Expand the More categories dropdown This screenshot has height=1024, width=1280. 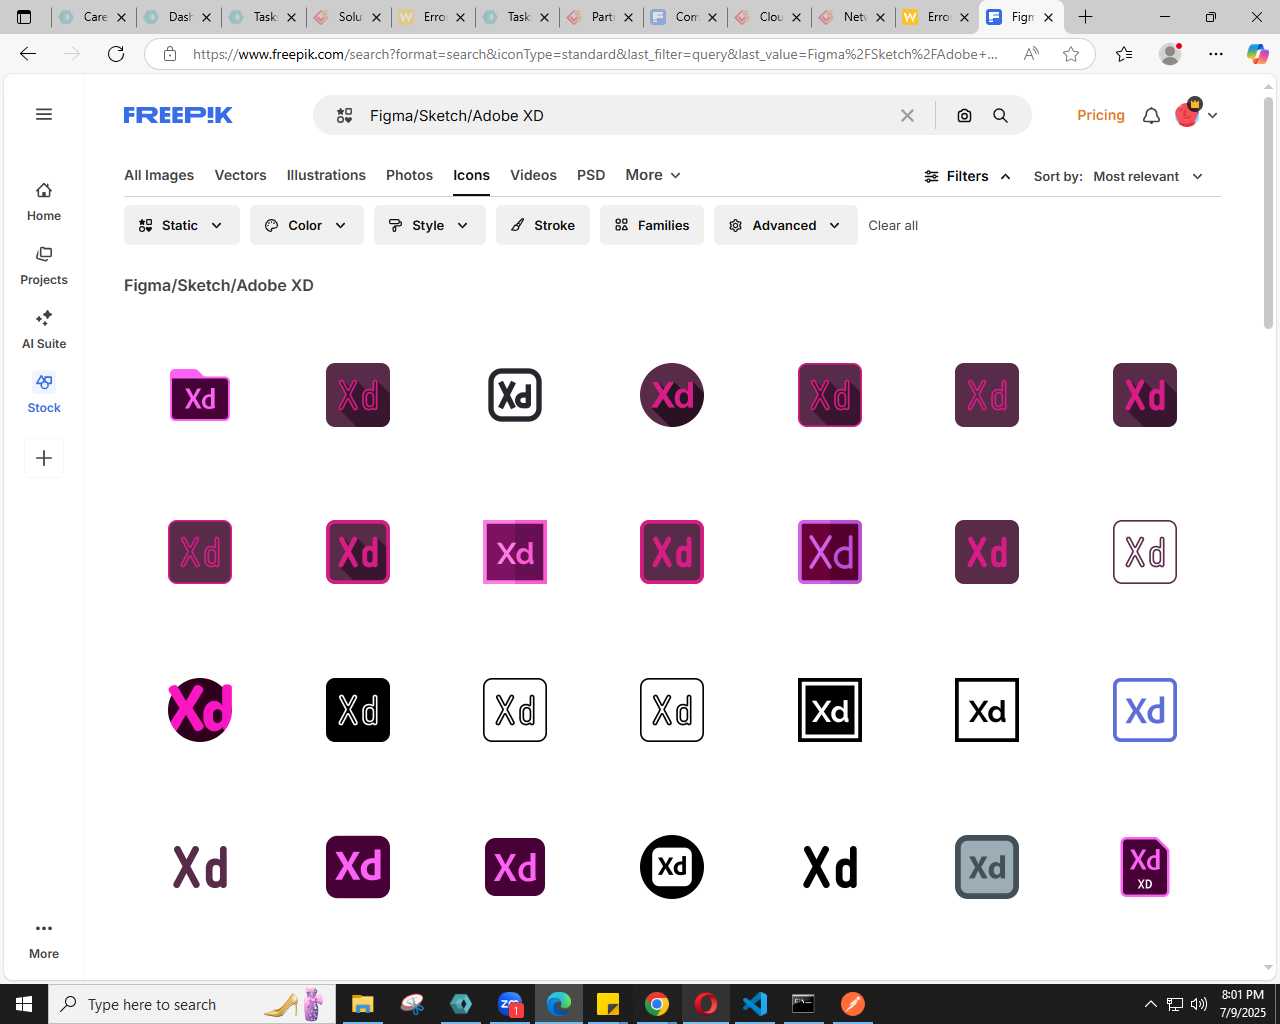coord(653,175)
